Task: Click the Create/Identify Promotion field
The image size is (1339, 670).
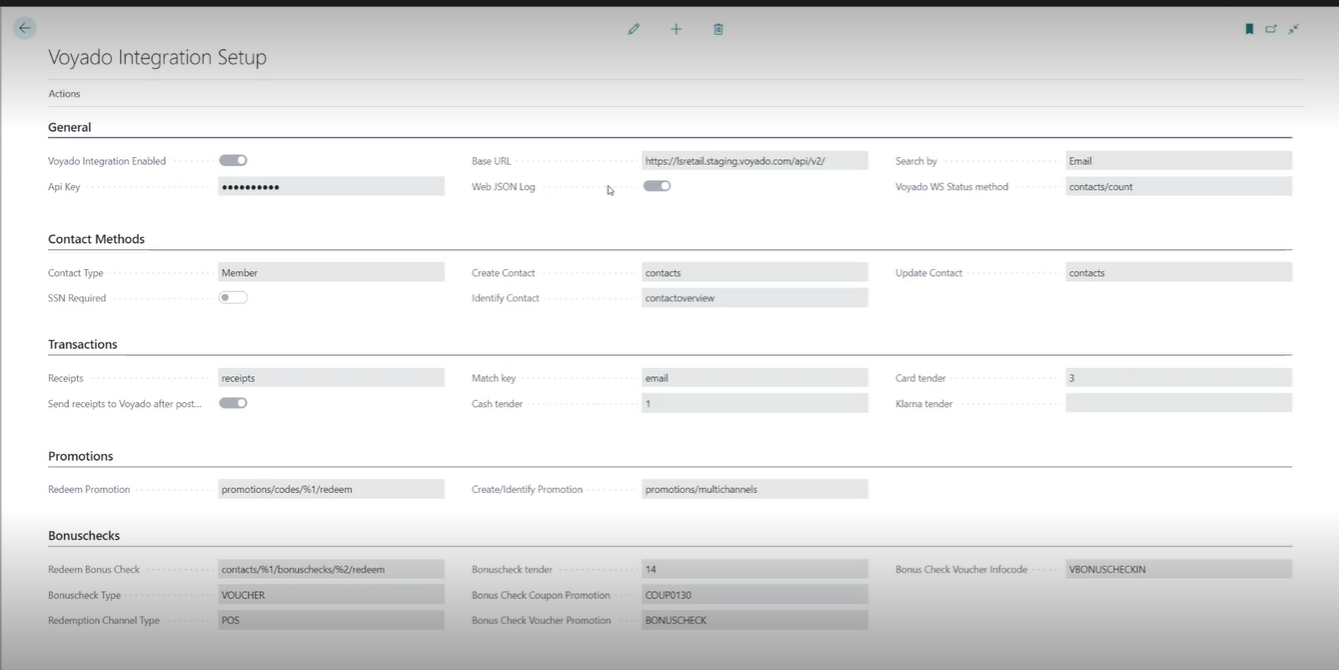Action: click(x=755, y=490)
